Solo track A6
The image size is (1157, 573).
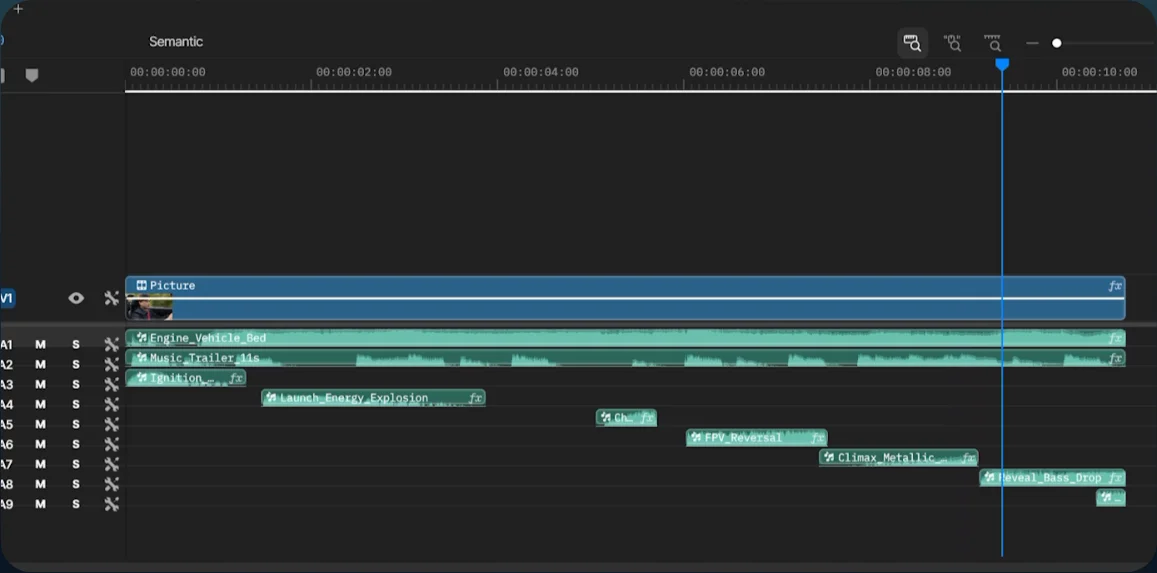75,445
